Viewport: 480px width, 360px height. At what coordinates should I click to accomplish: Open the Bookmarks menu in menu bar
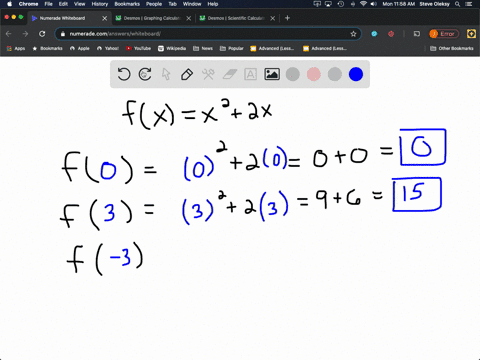click(x=127, y=4)
